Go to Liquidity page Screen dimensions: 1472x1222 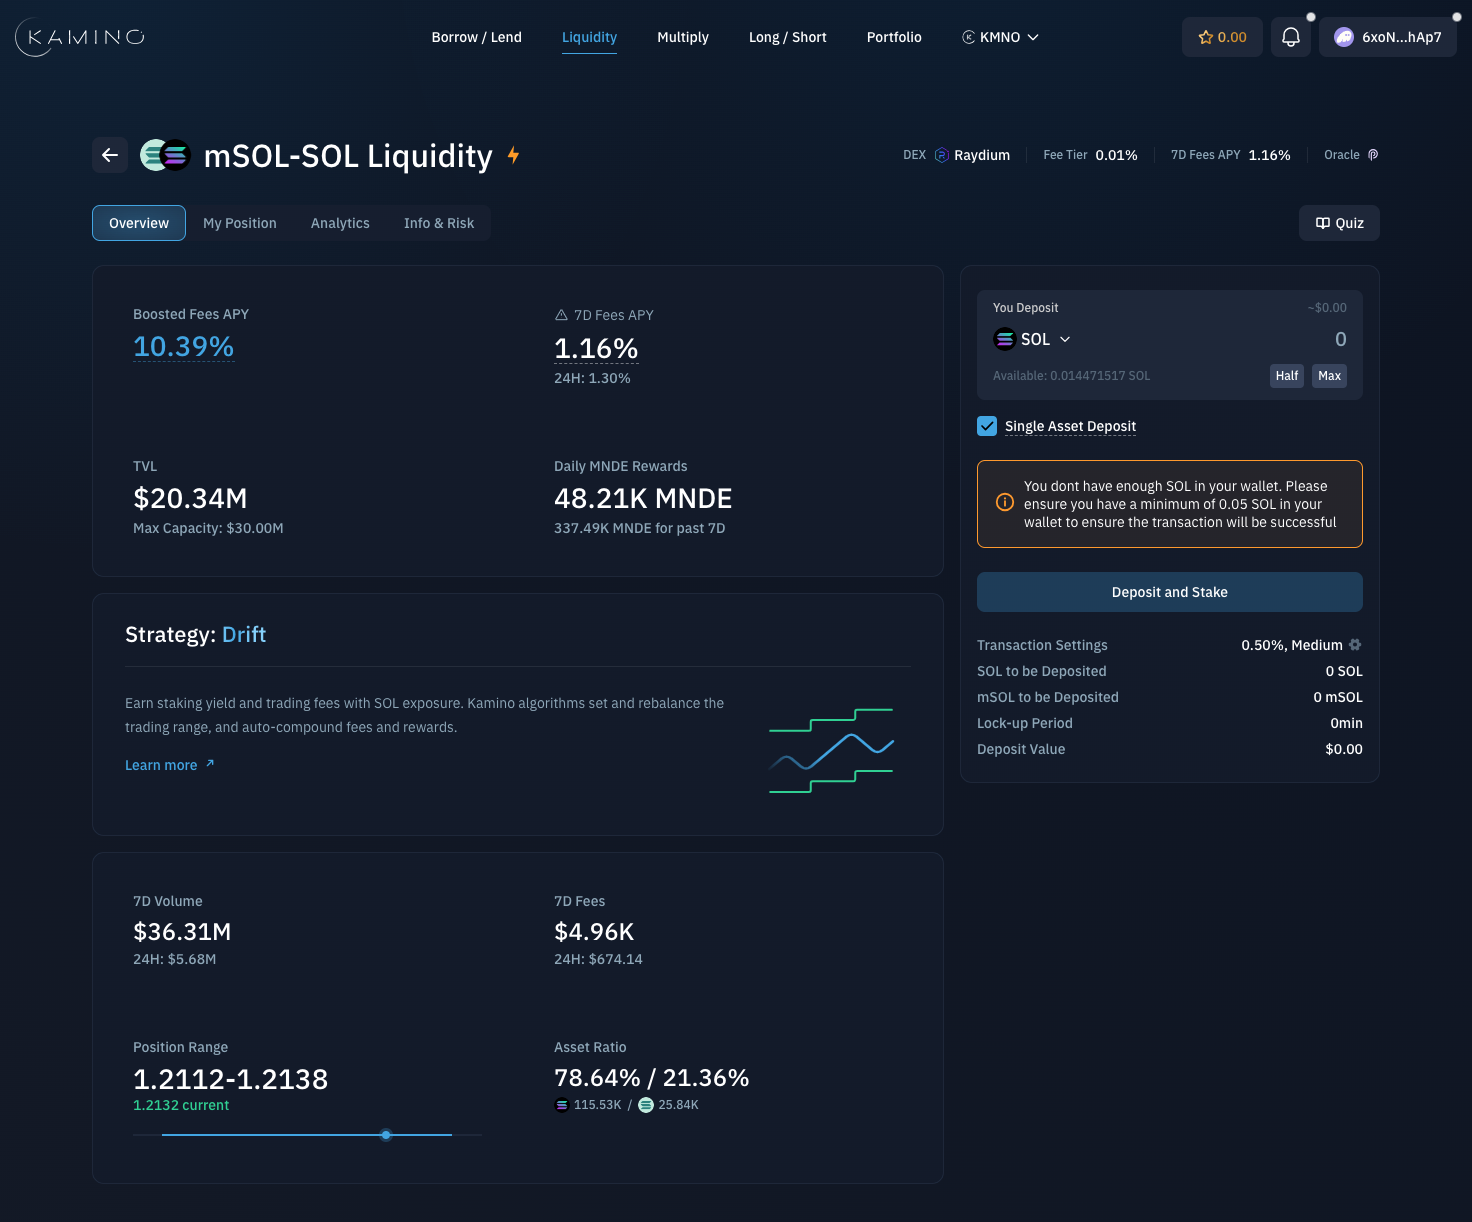tap(589, 37)
